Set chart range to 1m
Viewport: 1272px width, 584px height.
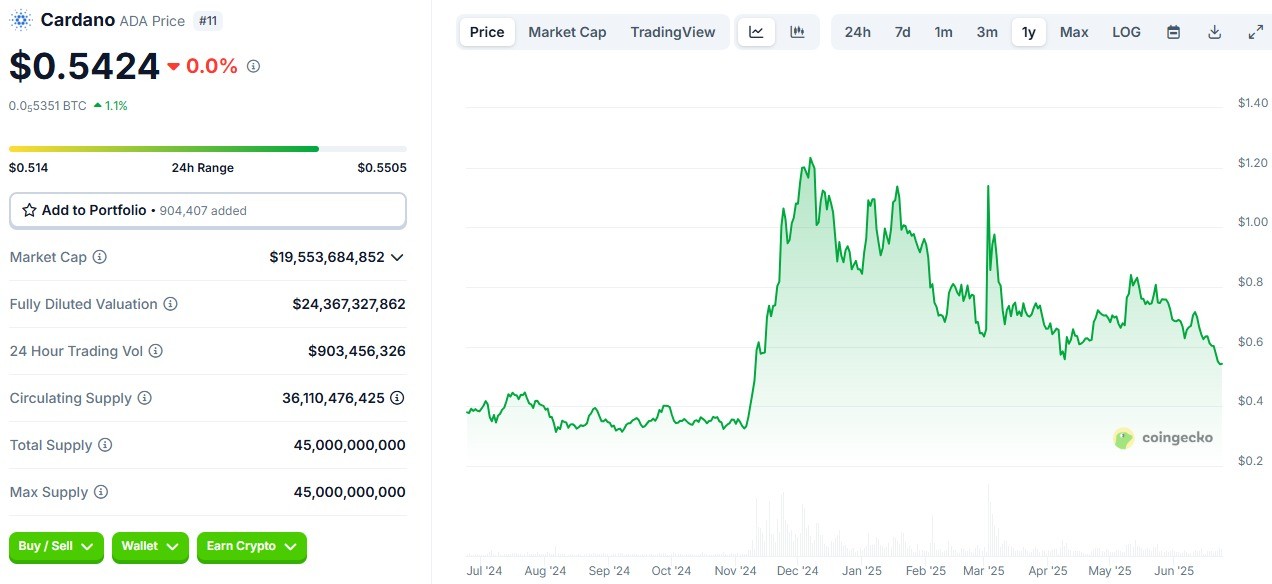click(943, 32)
